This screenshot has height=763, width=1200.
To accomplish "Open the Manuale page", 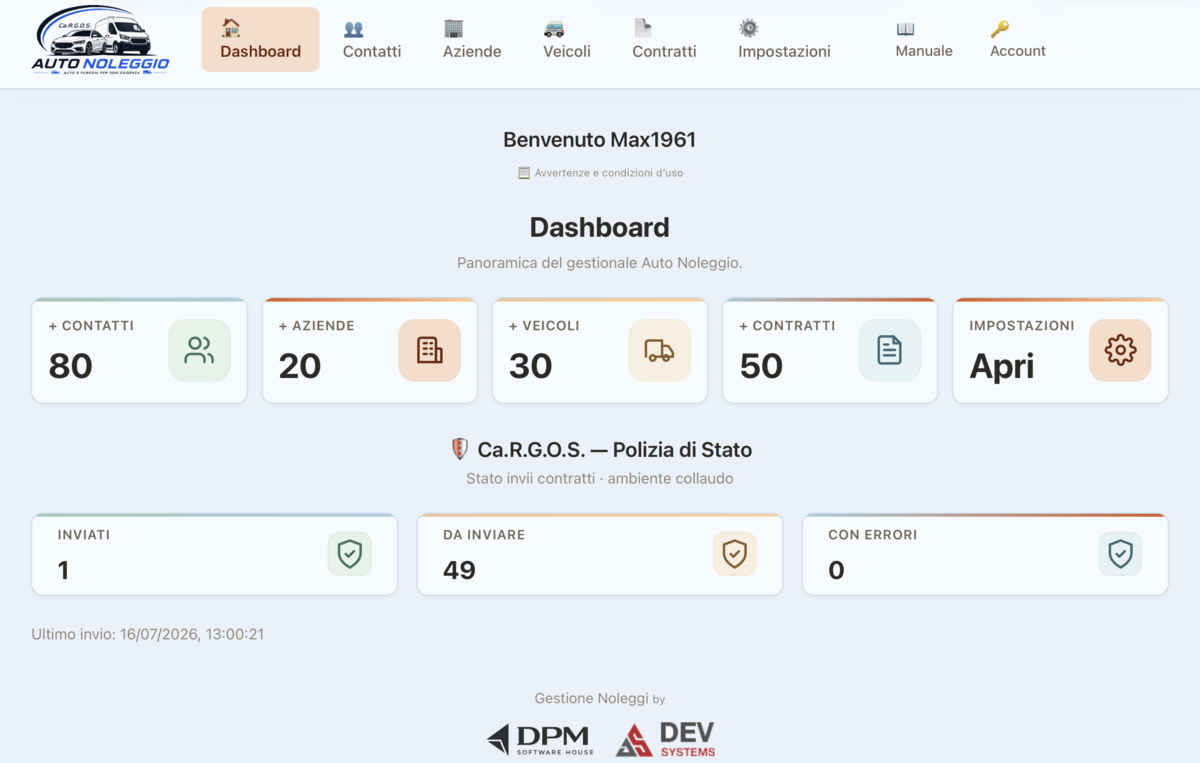I will pyautogui.click(x=924, y=40).
